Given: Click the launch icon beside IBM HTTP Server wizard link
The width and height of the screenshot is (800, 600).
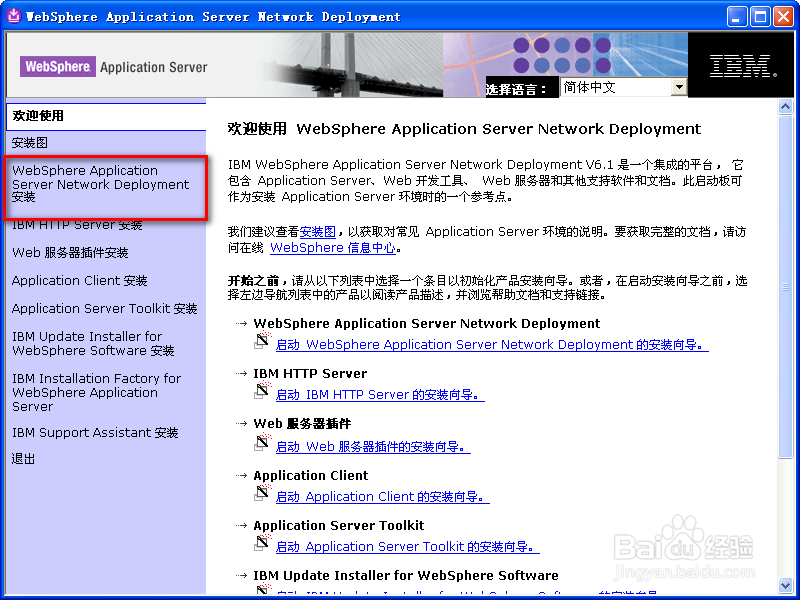Looking at the screenshot, I should 263,390.
